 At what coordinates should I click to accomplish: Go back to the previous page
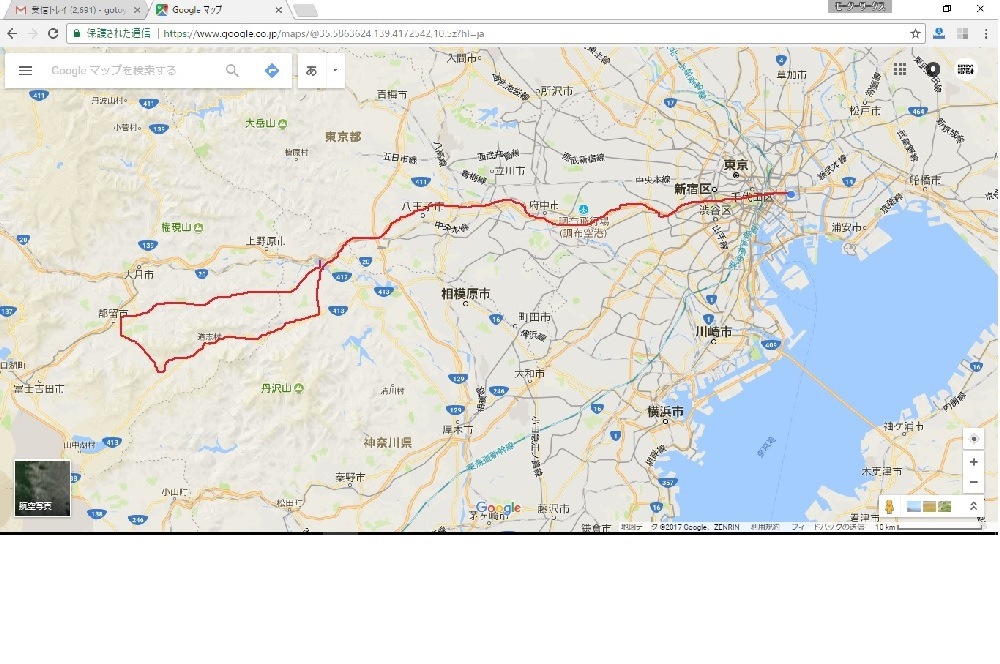pyautogui.click(x=12, y=33)
